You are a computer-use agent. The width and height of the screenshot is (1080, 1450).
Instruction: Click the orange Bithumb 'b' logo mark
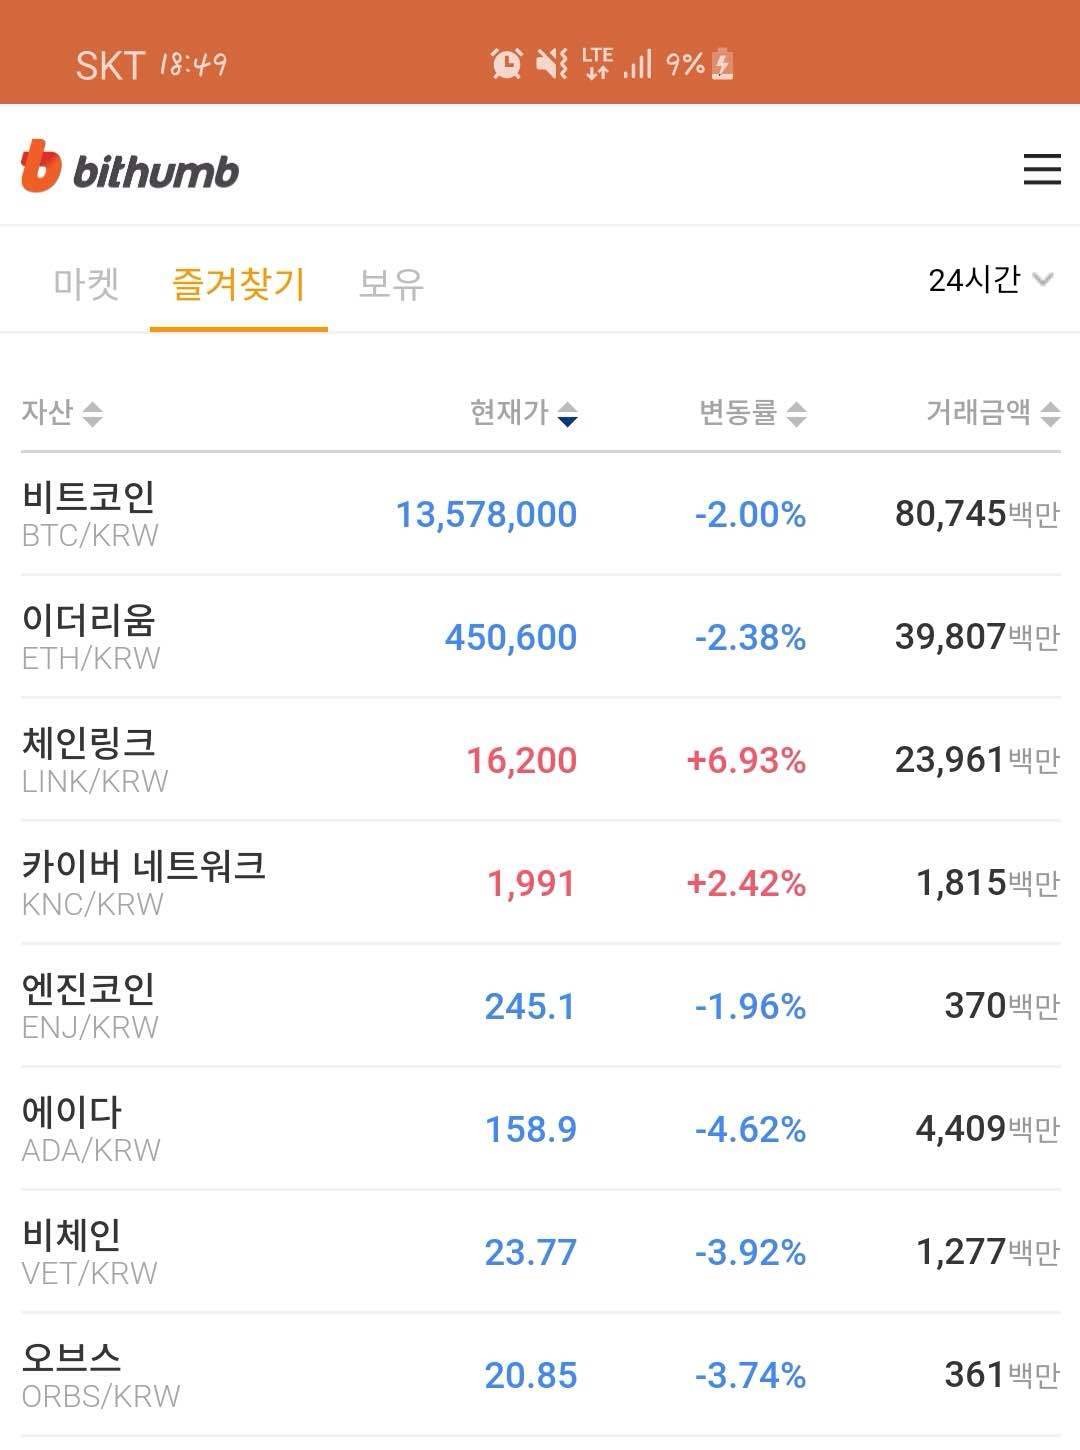pyautogui.click(x=41, y=166)
